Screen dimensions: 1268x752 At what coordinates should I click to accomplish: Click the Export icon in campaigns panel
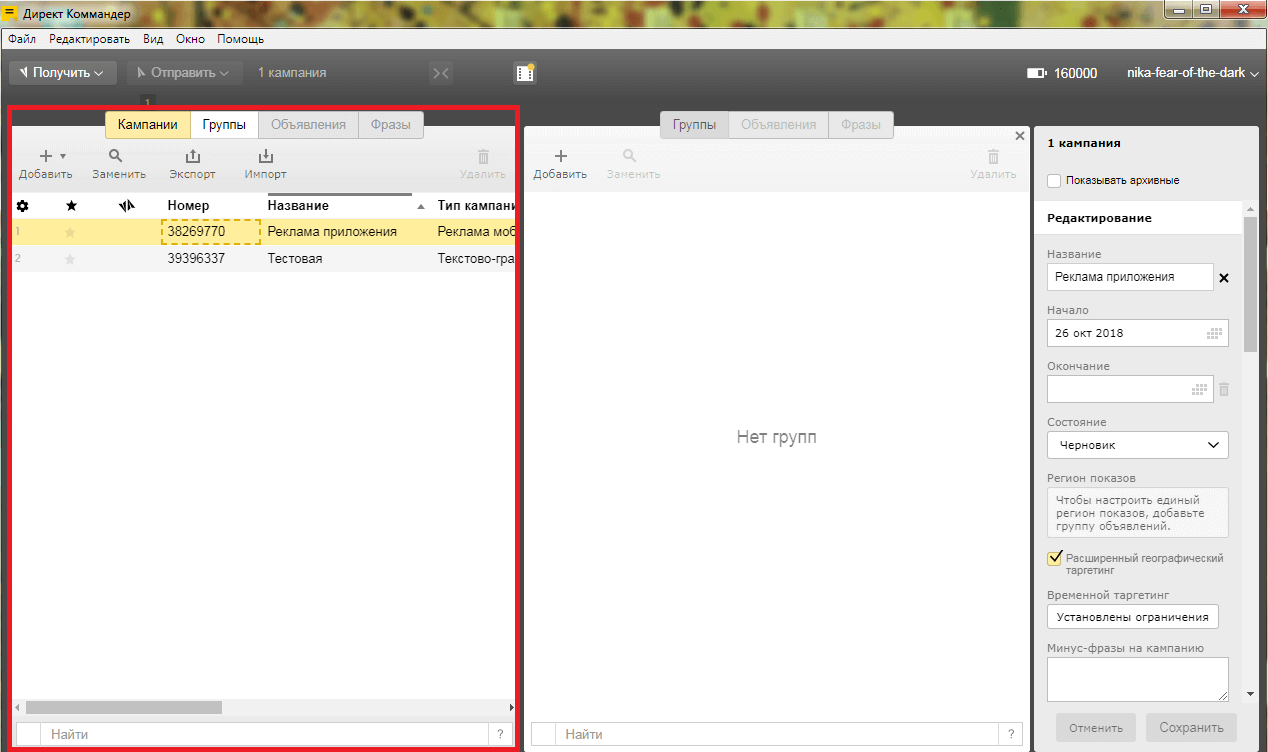[x=192, y=157]
